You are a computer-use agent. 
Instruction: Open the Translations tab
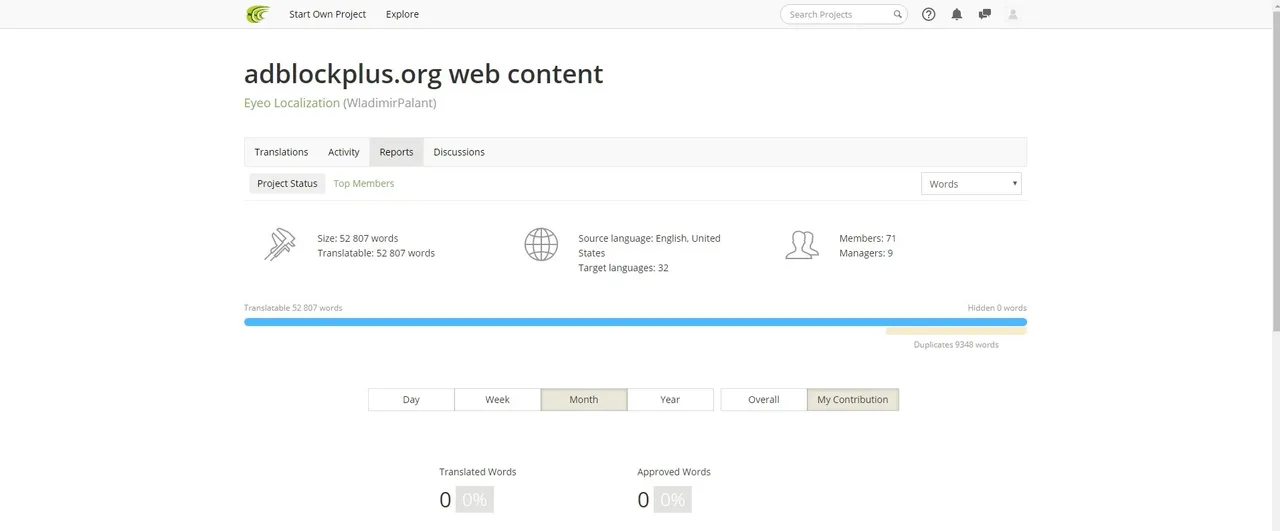coord(281,152)
